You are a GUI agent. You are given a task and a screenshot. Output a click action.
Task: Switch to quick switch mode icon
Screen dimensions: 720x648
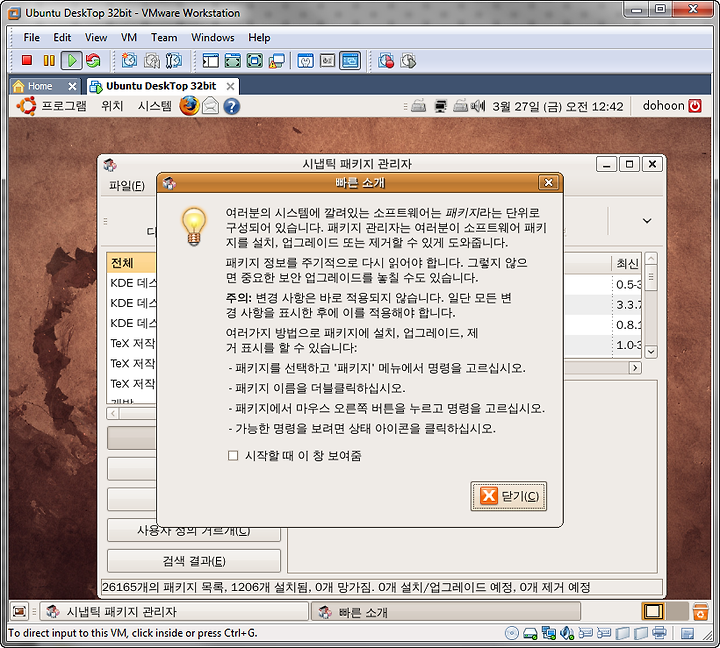[x=255, y=60]
